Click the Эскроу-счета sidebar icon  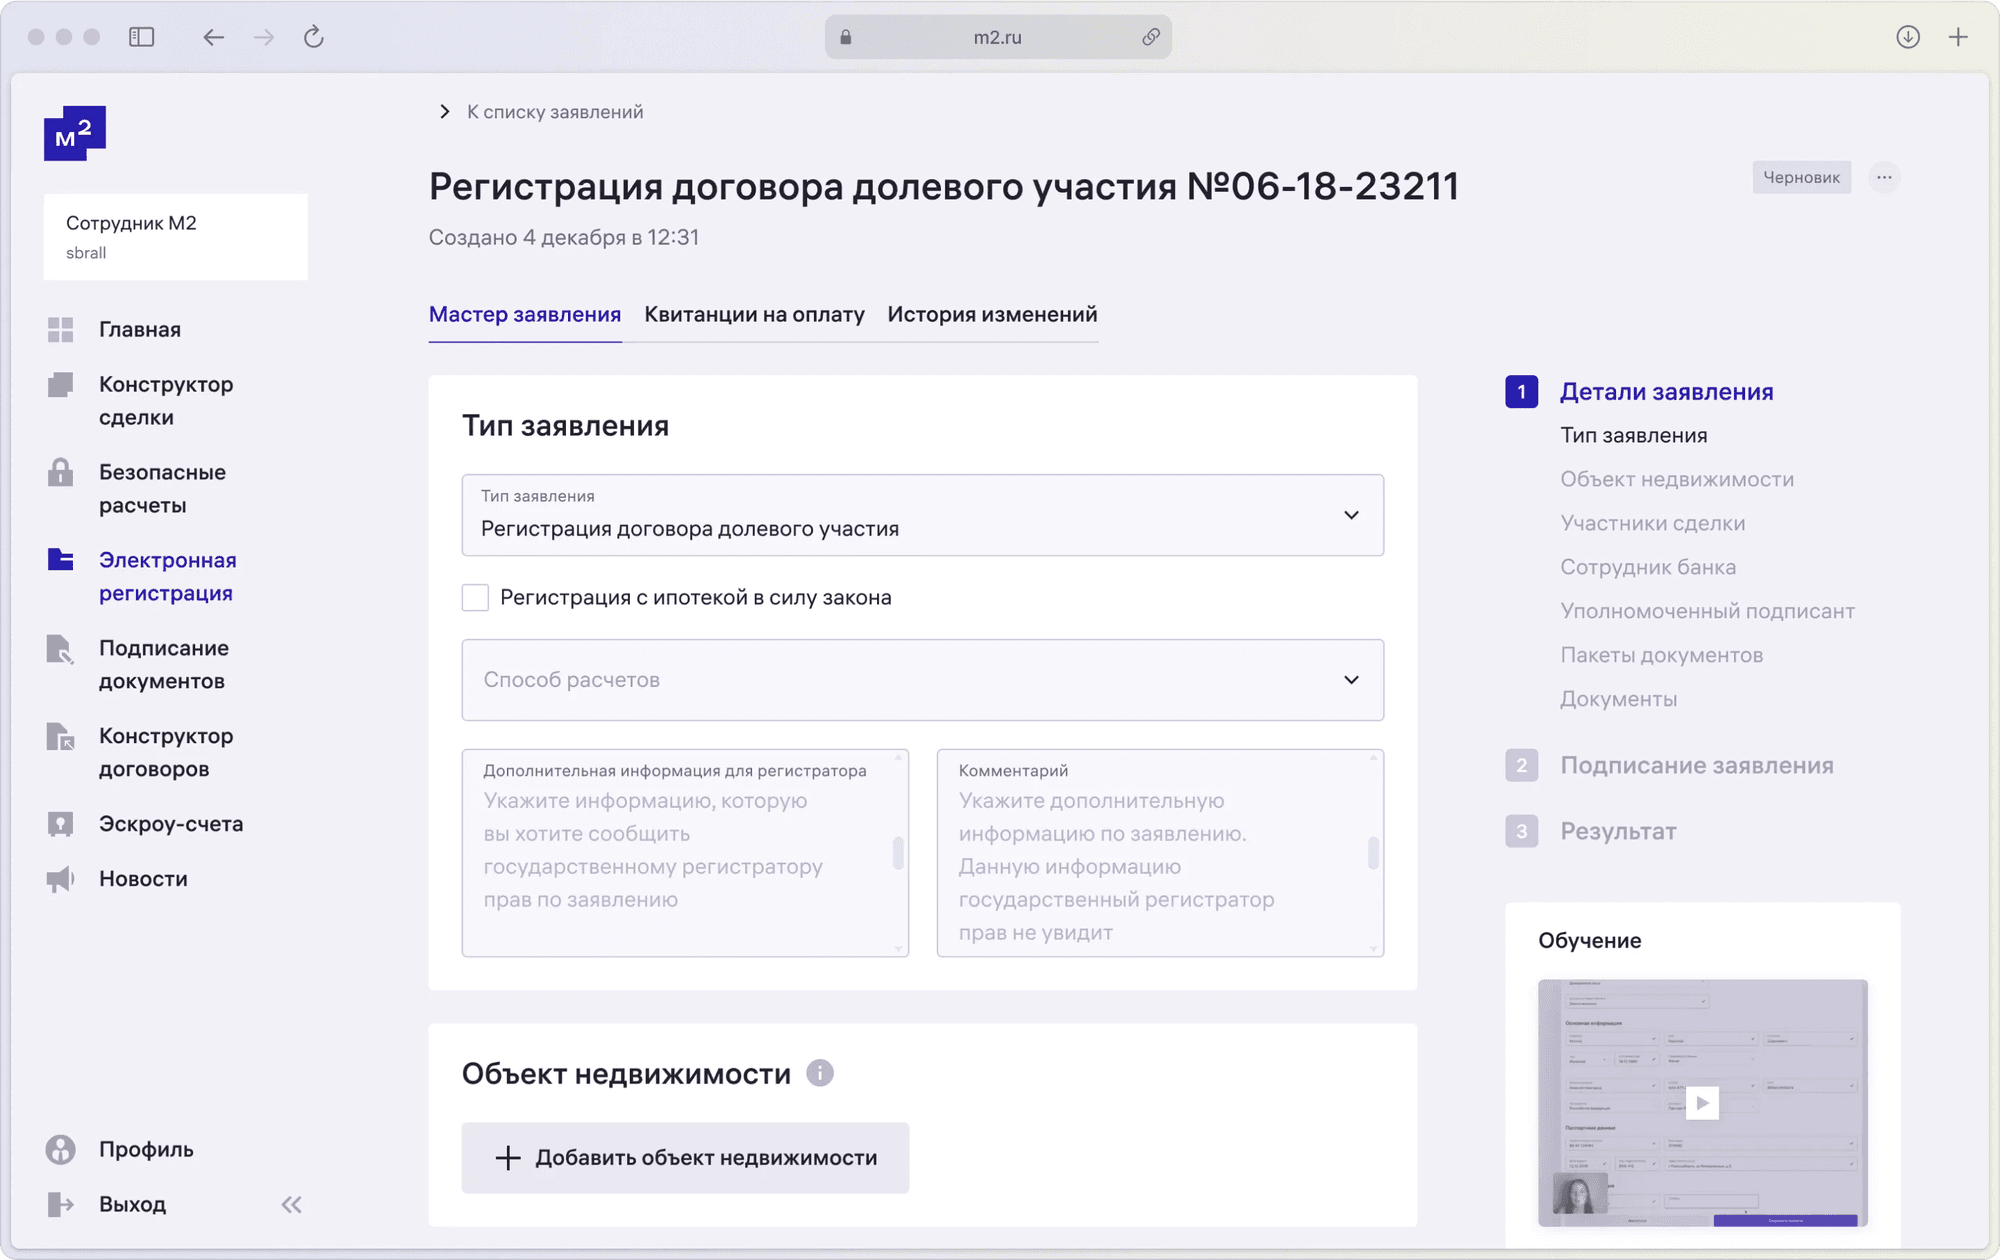pos(60,824)
